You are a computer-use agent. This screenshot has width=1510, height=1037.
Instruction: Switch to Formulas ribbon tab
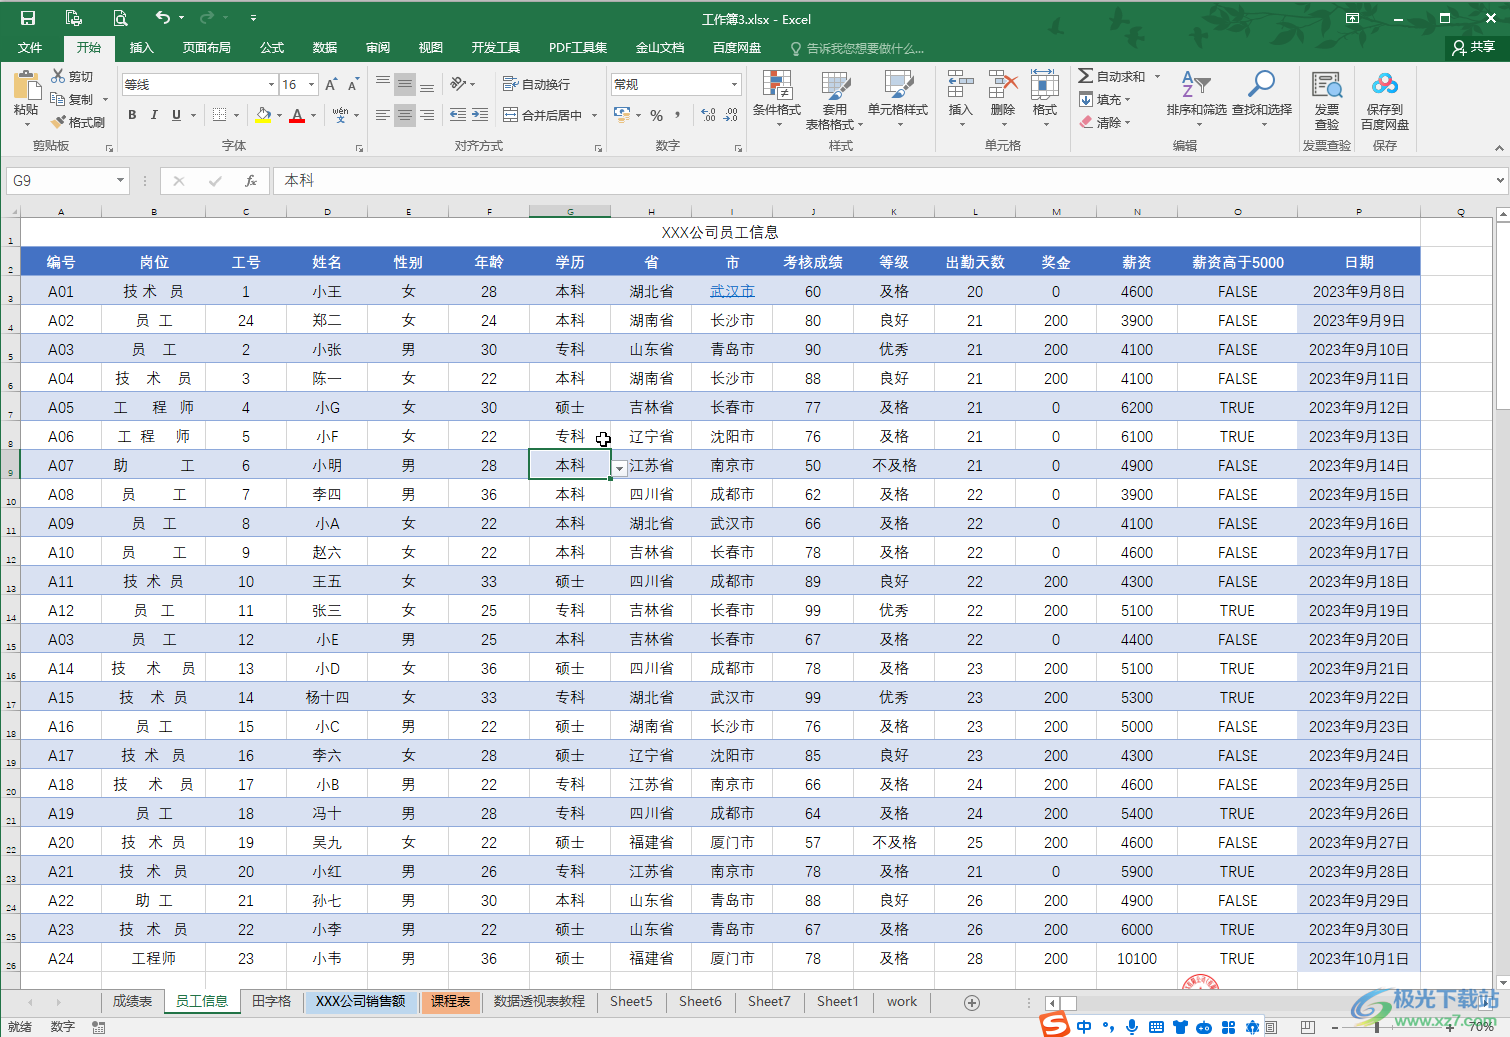coord(272,47)
